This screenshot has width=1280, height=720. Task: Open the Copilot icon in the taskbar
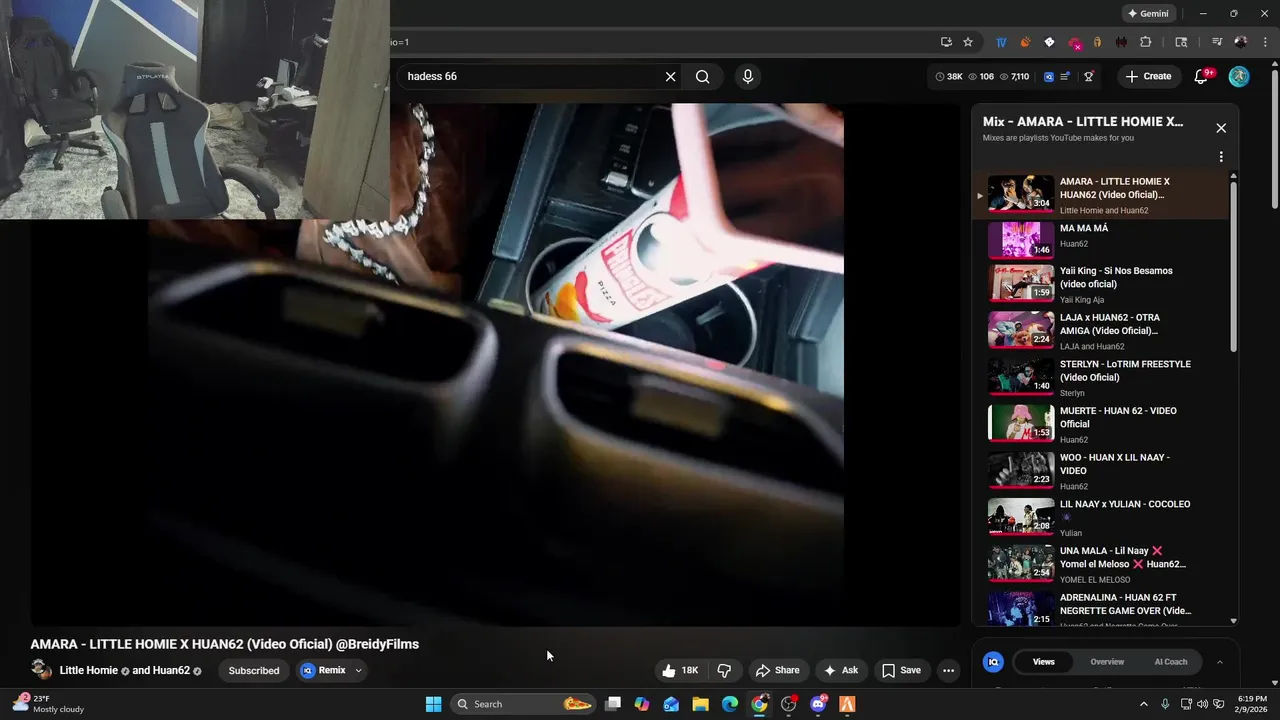pos(642,704)
